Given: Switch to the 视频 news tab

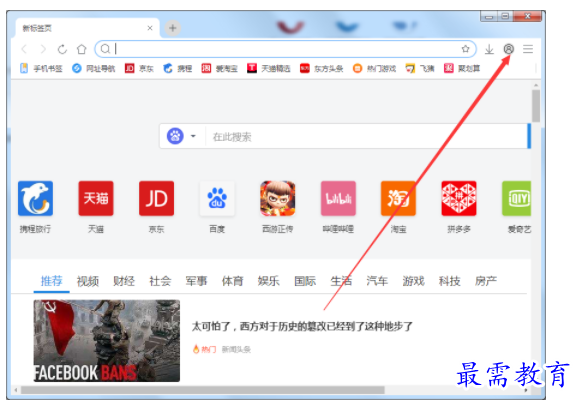Looking at the screenshot, I should 88,281.
